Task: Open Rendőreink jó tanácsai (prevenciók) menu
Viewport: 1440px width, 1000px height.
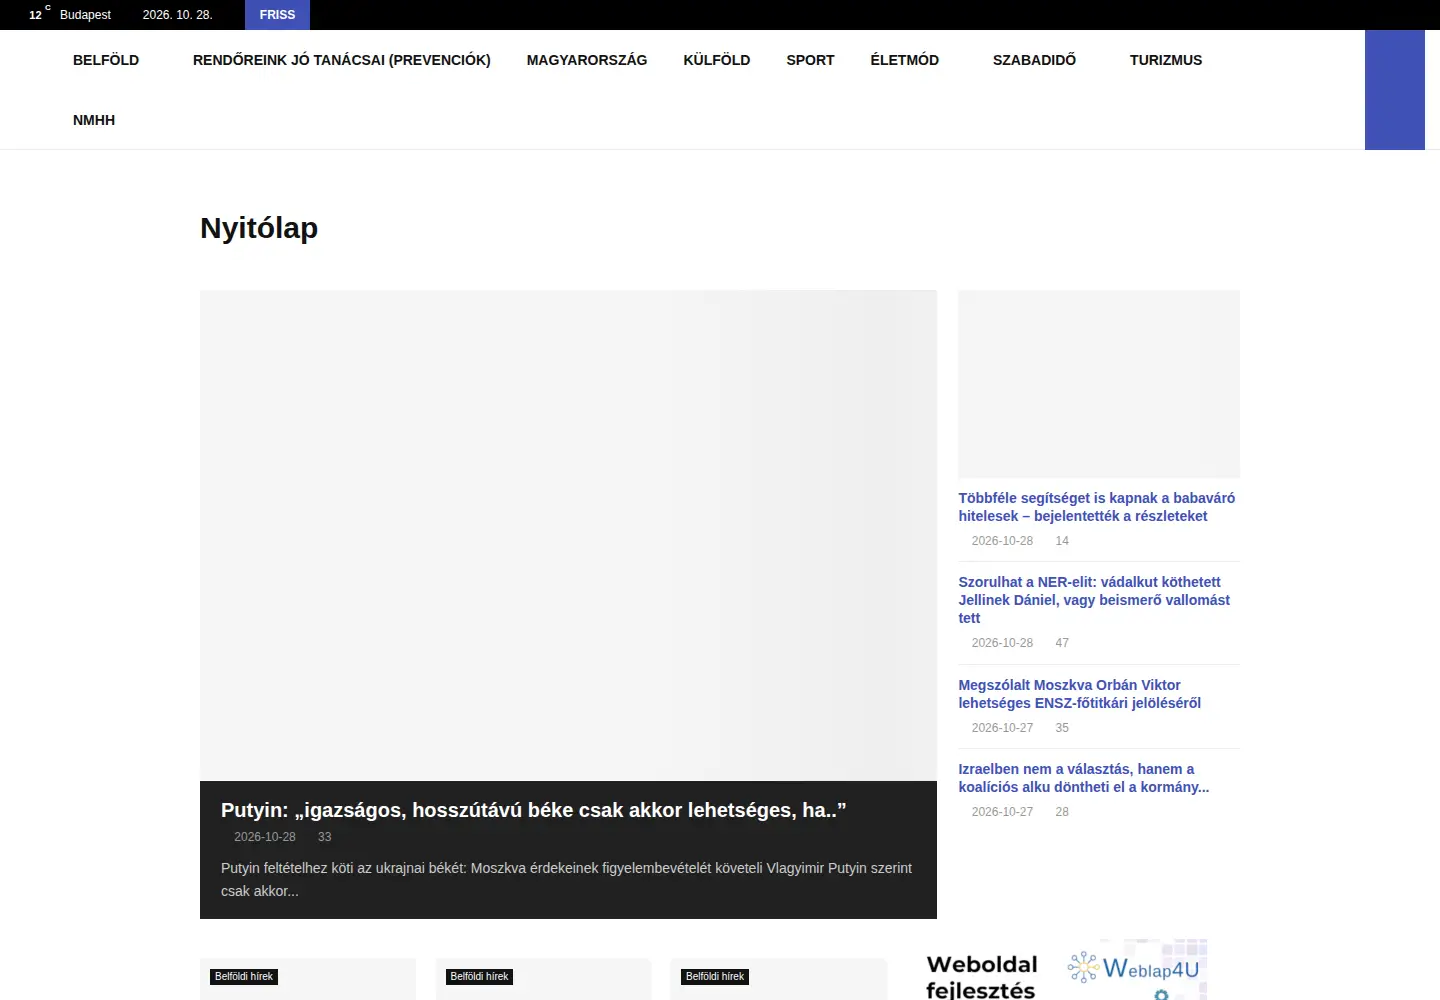Action: click(342, 60)
